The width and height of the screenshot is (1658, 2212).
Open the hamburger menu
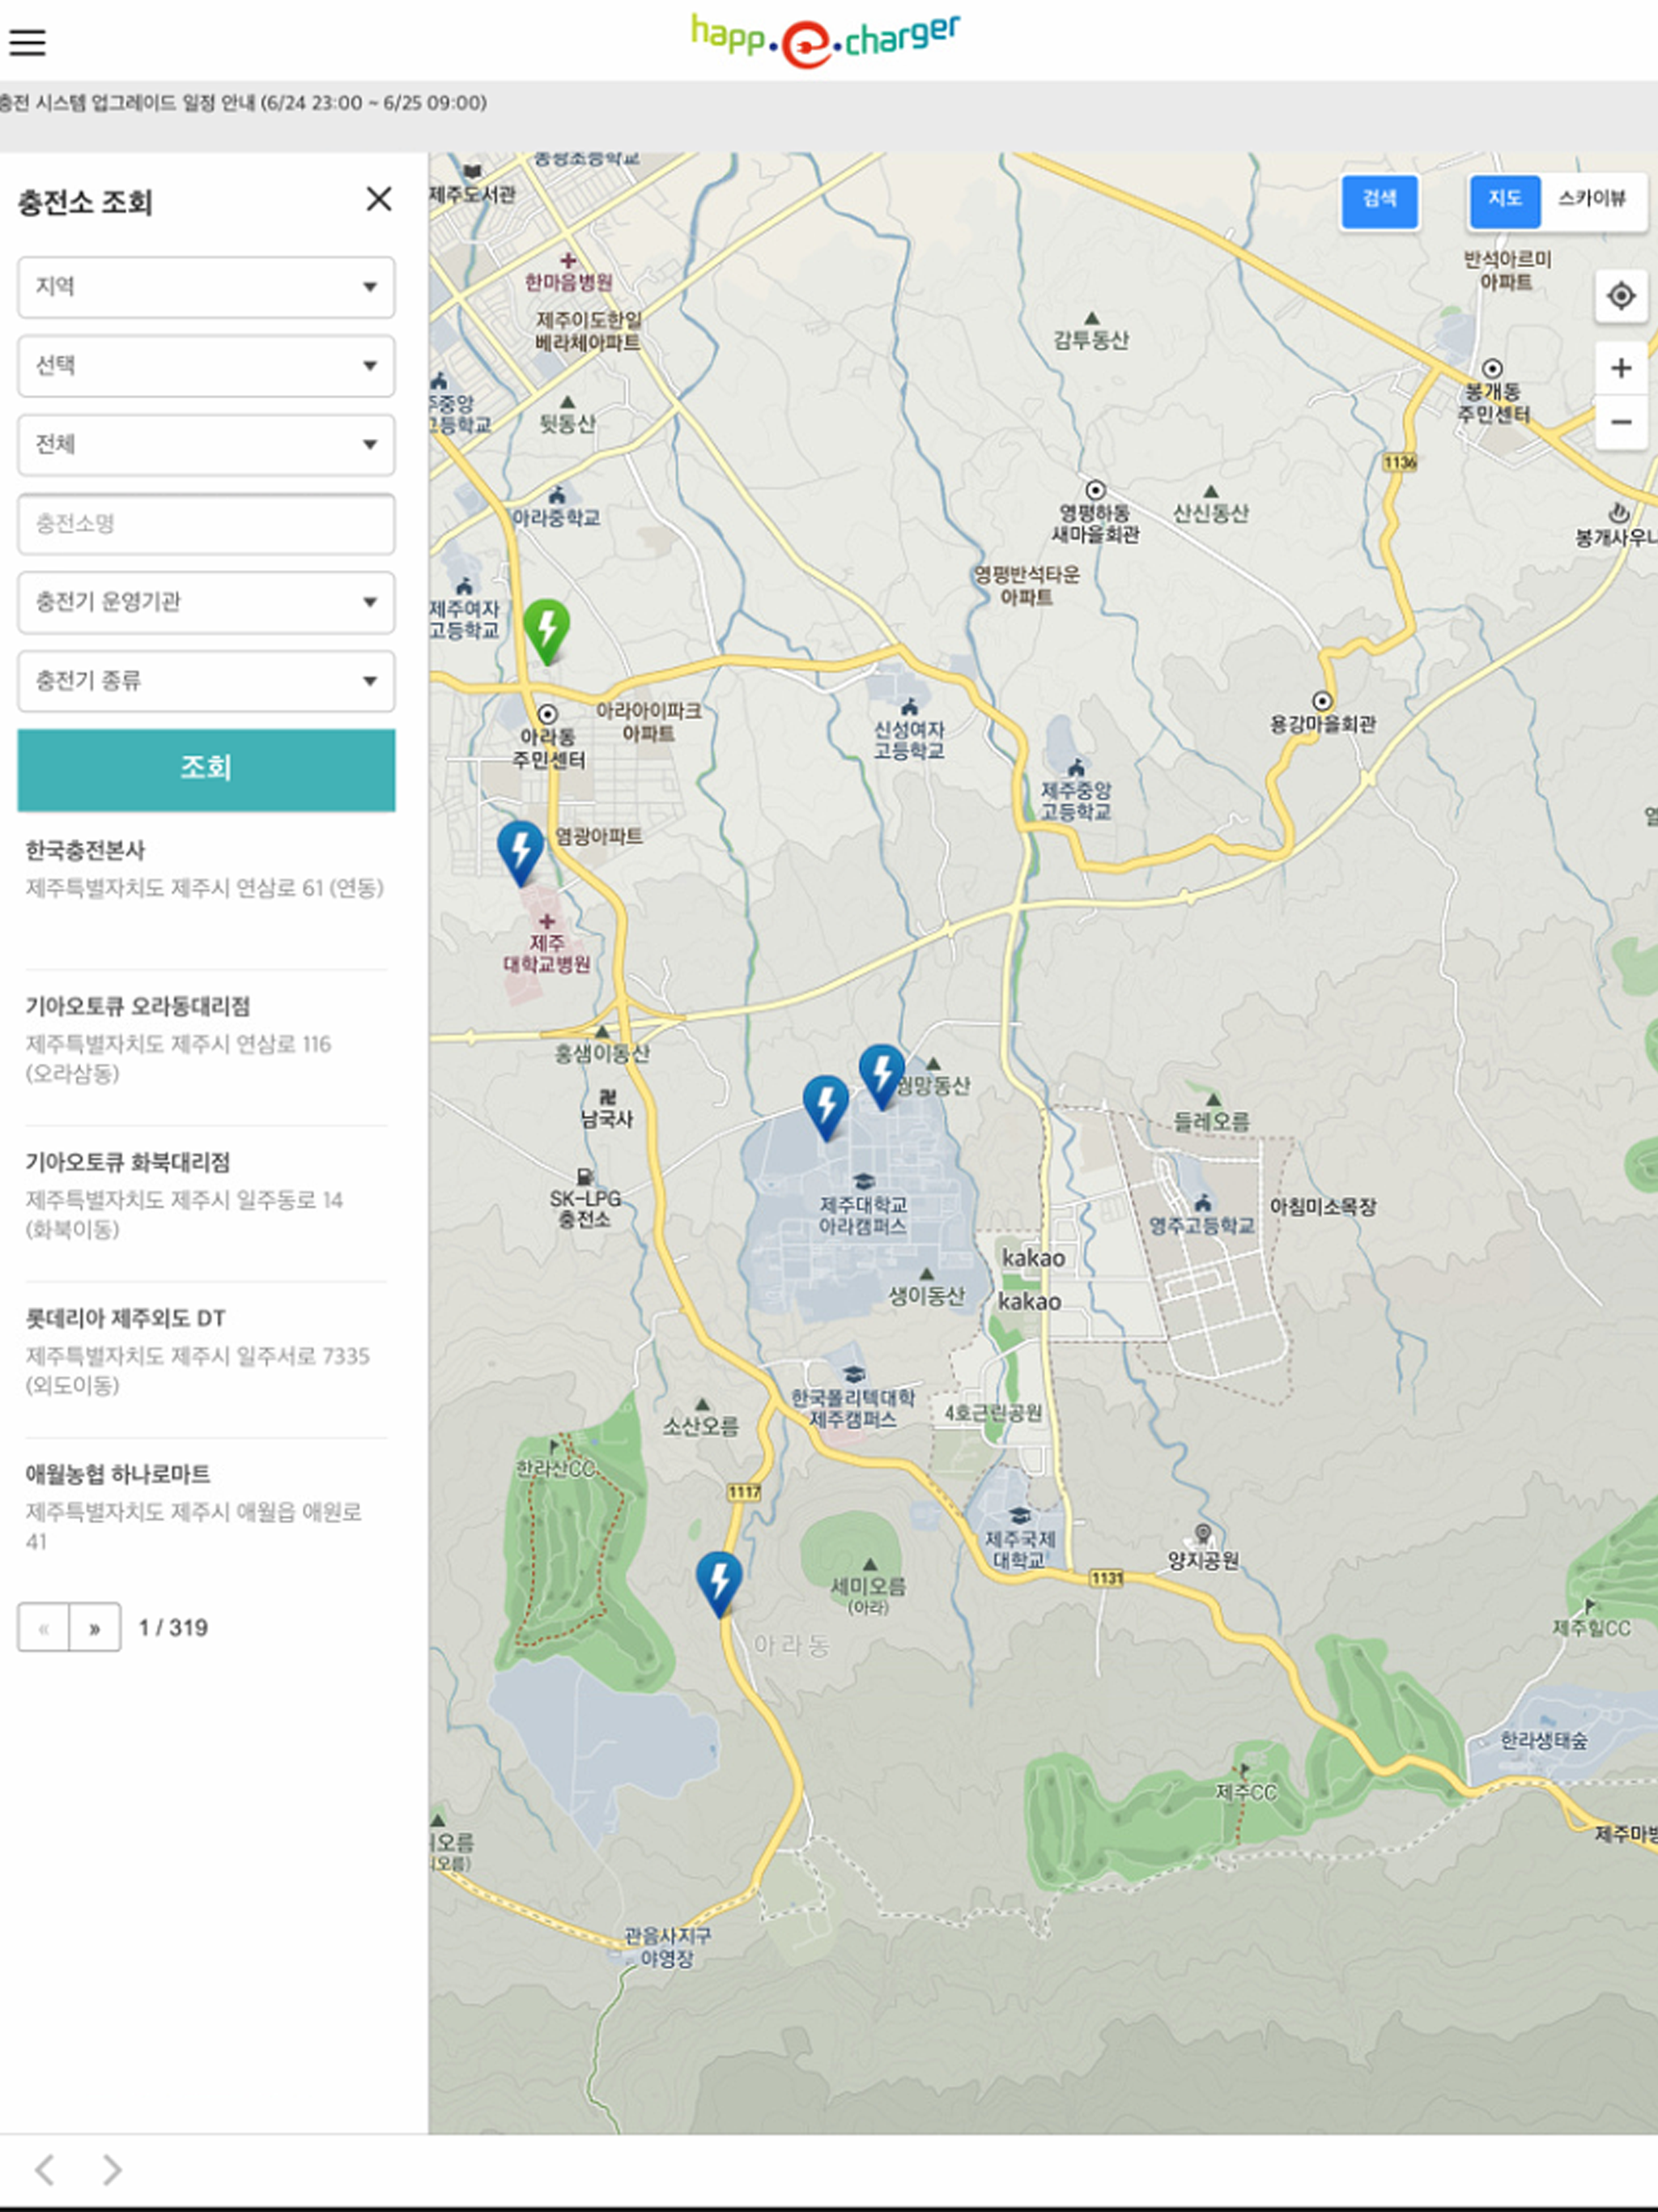pos(28,42)
